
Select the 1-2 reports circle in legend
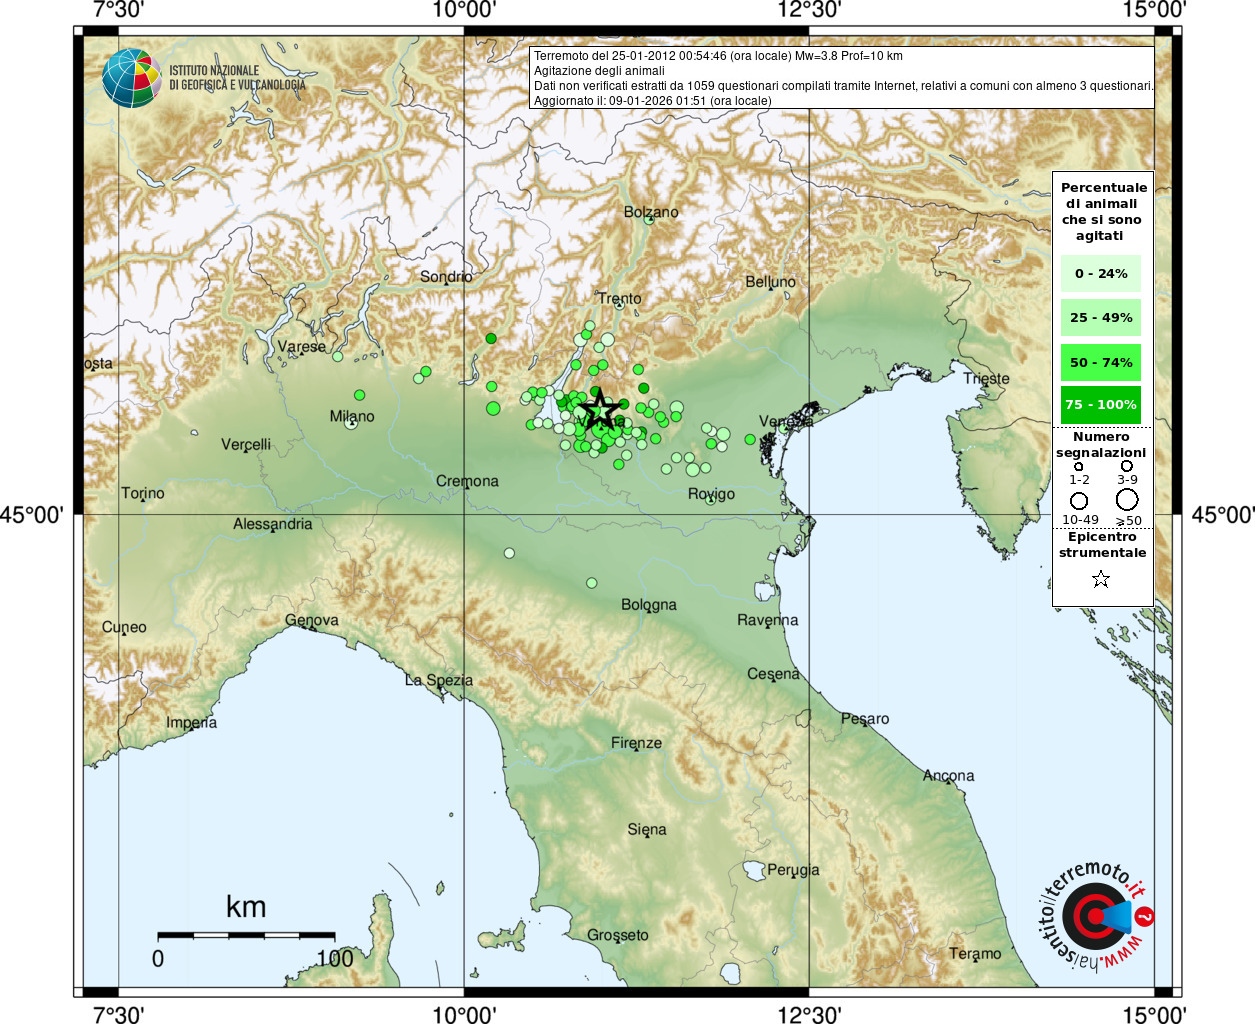point(1078,466)
